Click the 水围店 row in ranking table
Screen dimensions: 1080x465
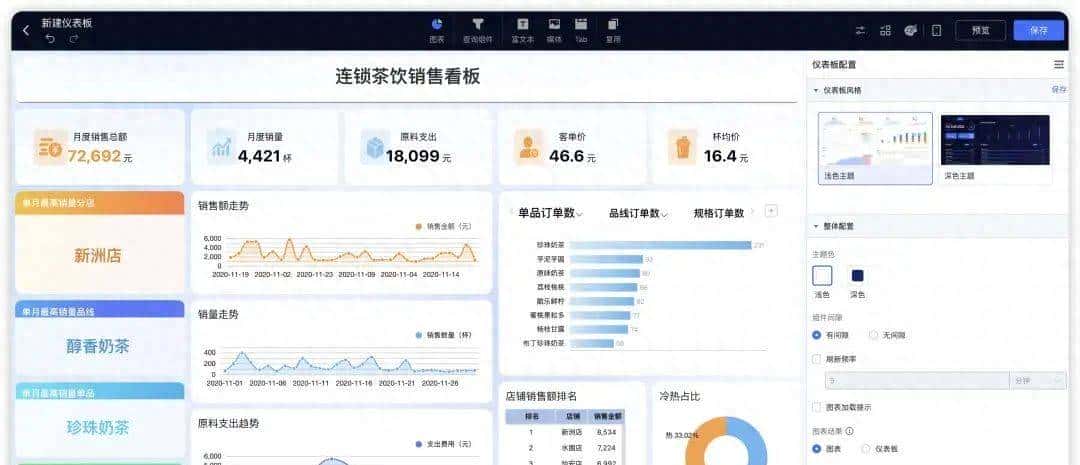565,448
